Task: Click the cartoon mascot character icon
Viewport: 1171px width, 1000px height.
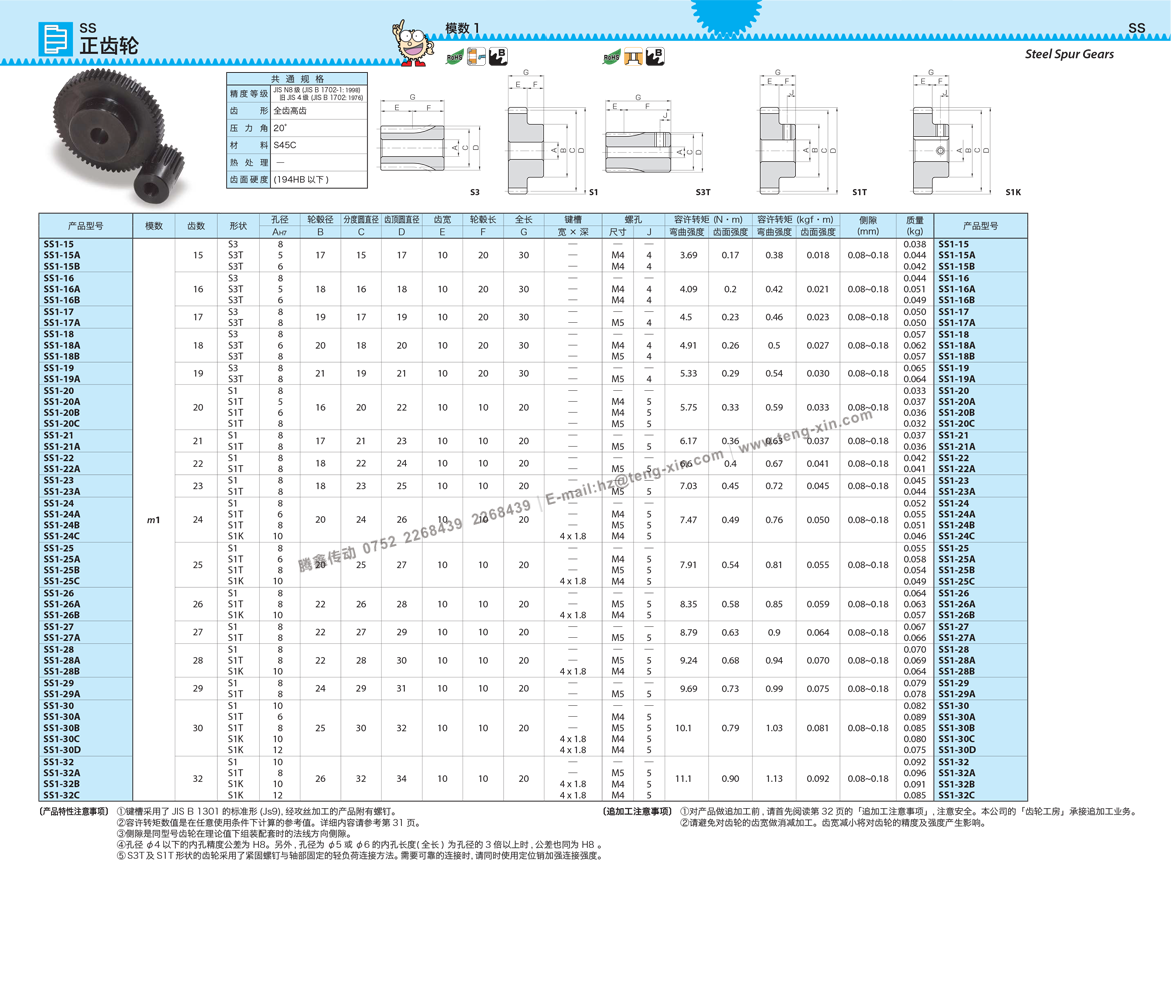Action: click(x=412, y=44)
